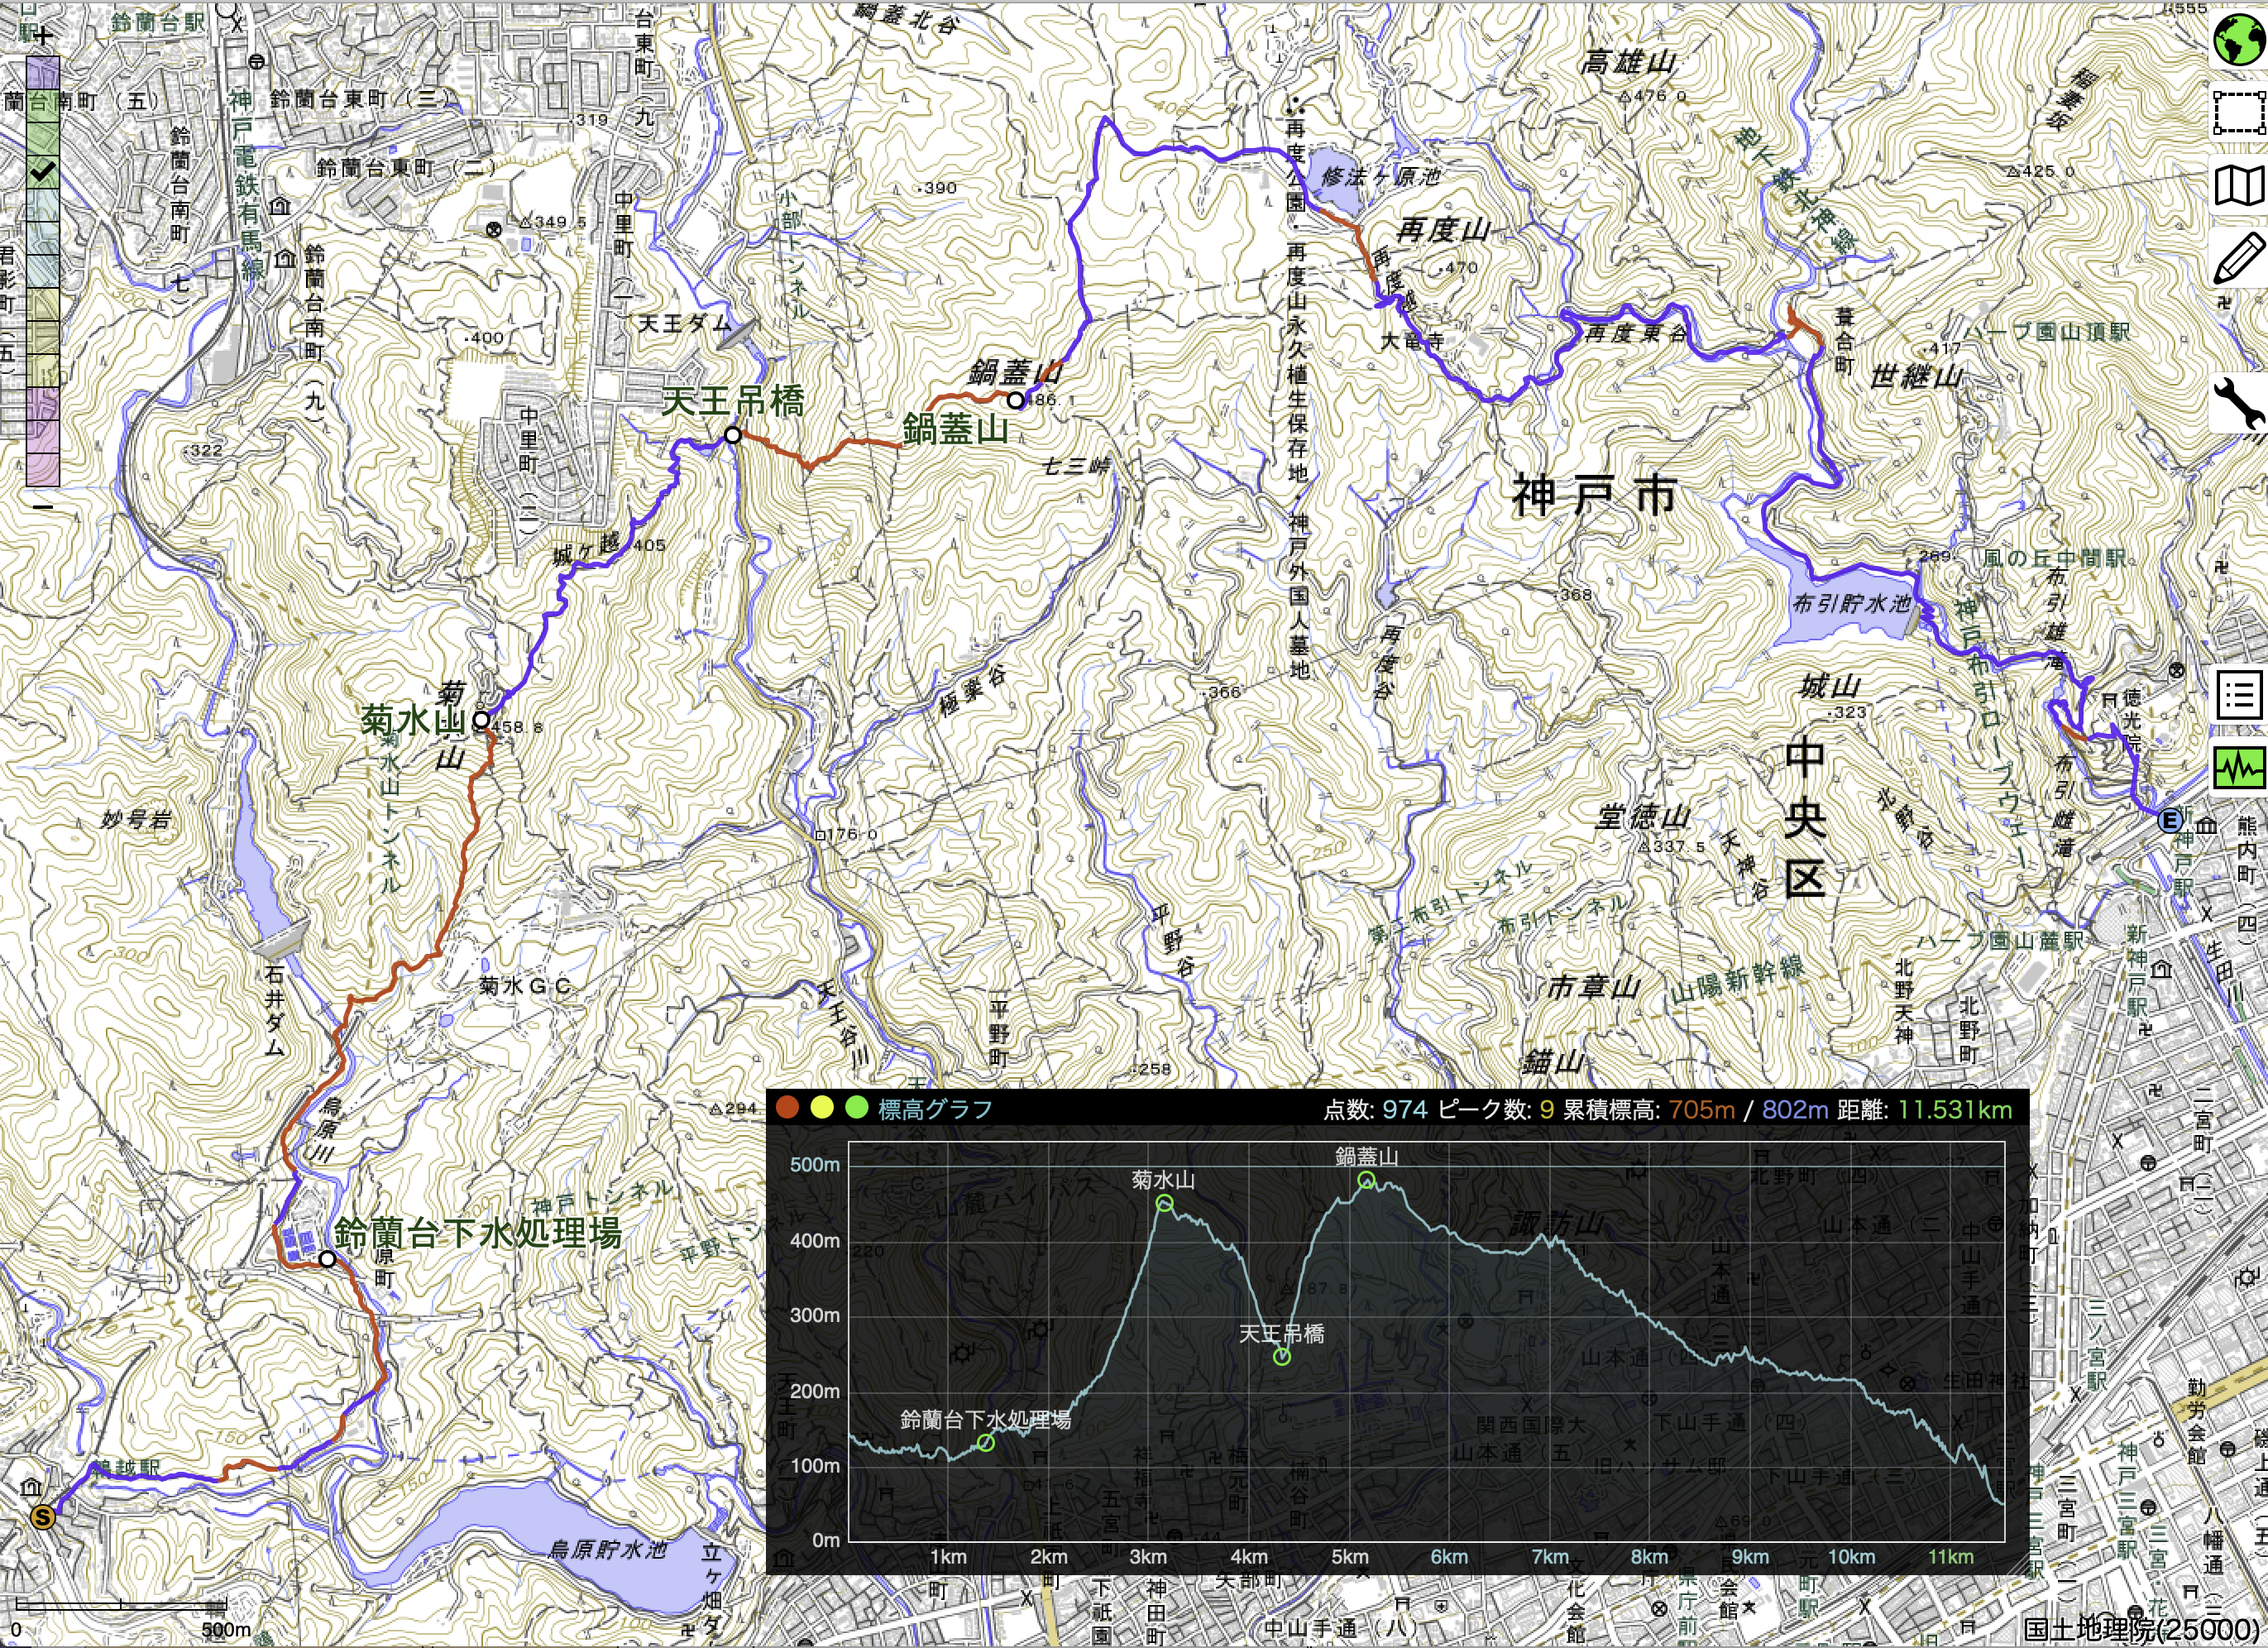Click the 菊水山 peak marker on graph
2268x1648 pixels.
point(1164,1203)
